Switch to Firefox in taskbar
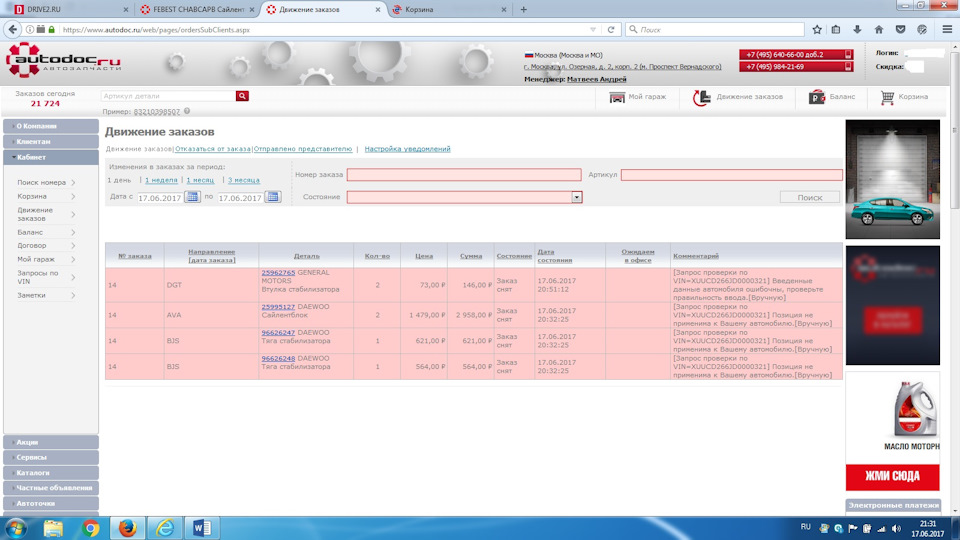The height and width of the screenshot is (540, 960). coord(127,528)
